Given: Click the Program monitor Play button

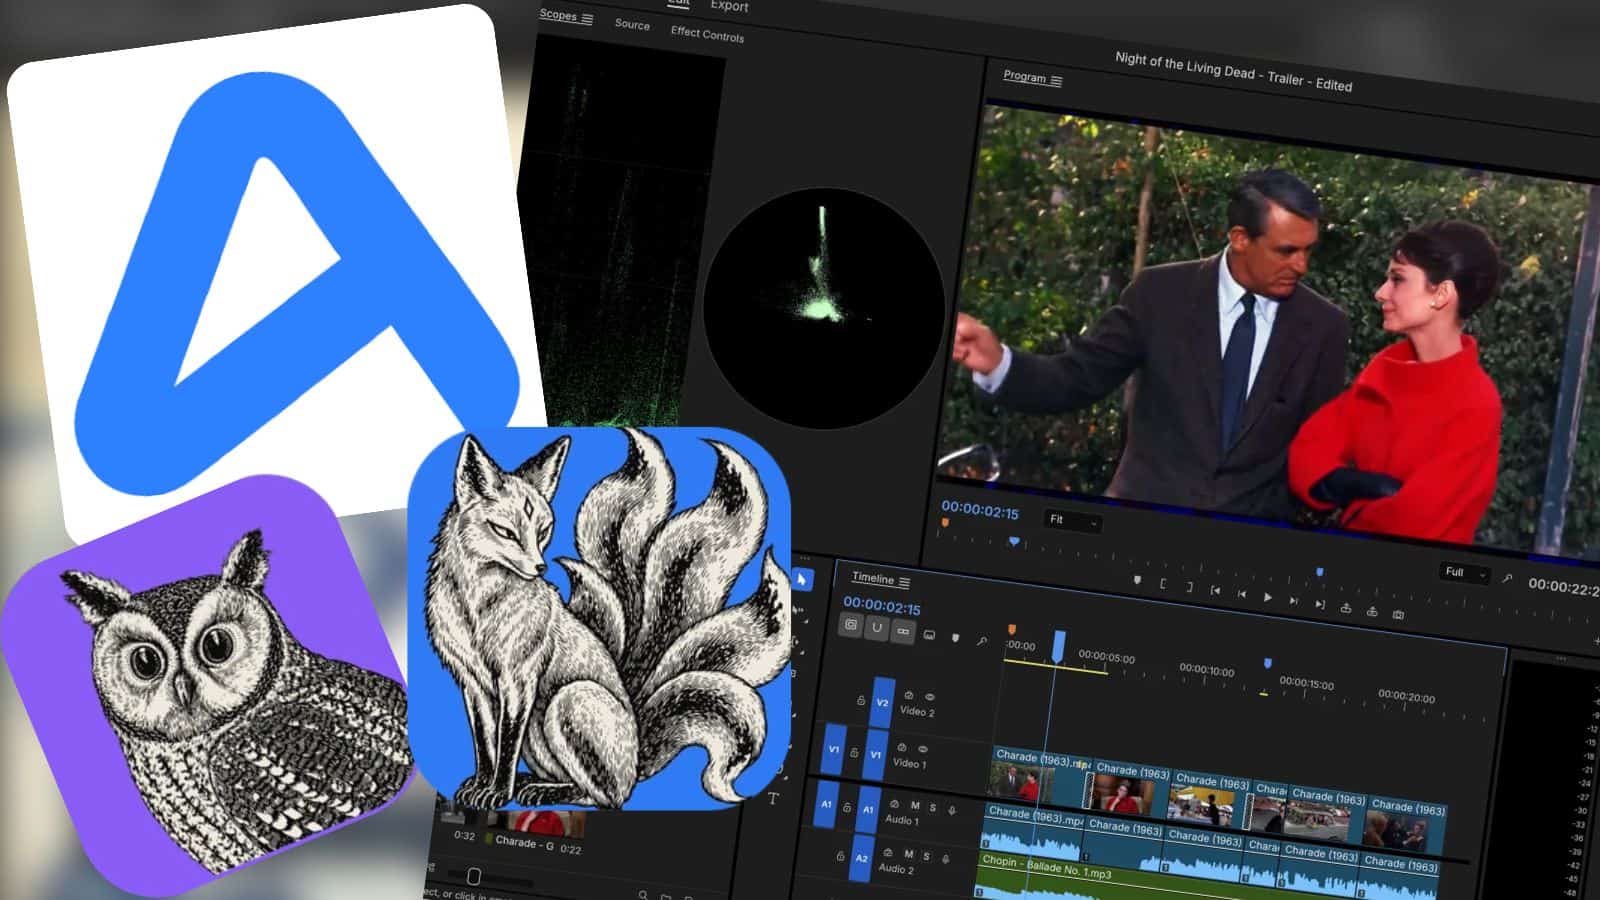Looking at the screenshot, I should tap(1268, 597).
